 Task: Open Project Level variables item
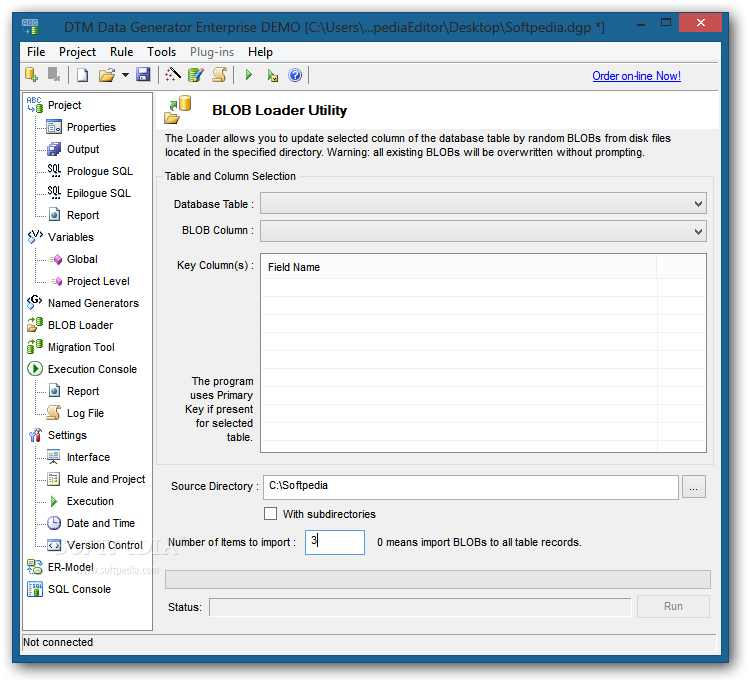tap(98, 281)
